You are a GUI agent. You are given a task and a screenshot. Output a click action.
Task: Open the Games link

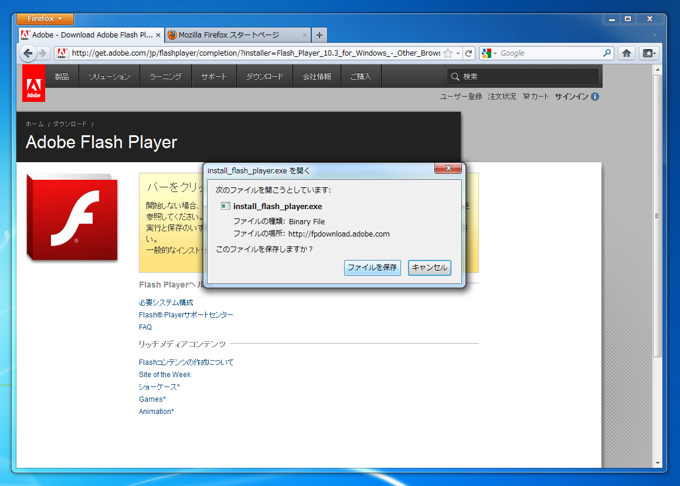point(152,399)
